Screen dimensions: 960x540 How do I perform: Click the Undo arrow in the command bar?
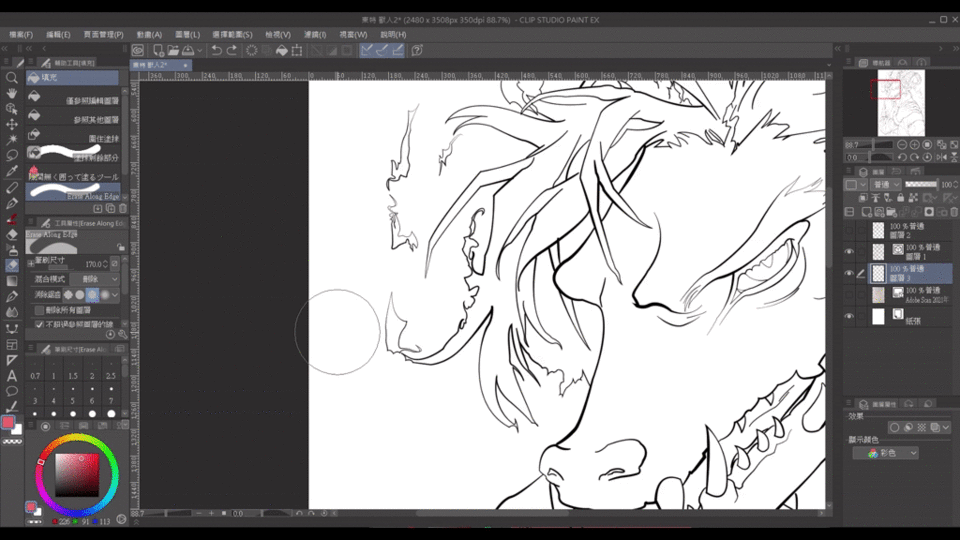tap(216, 50)
